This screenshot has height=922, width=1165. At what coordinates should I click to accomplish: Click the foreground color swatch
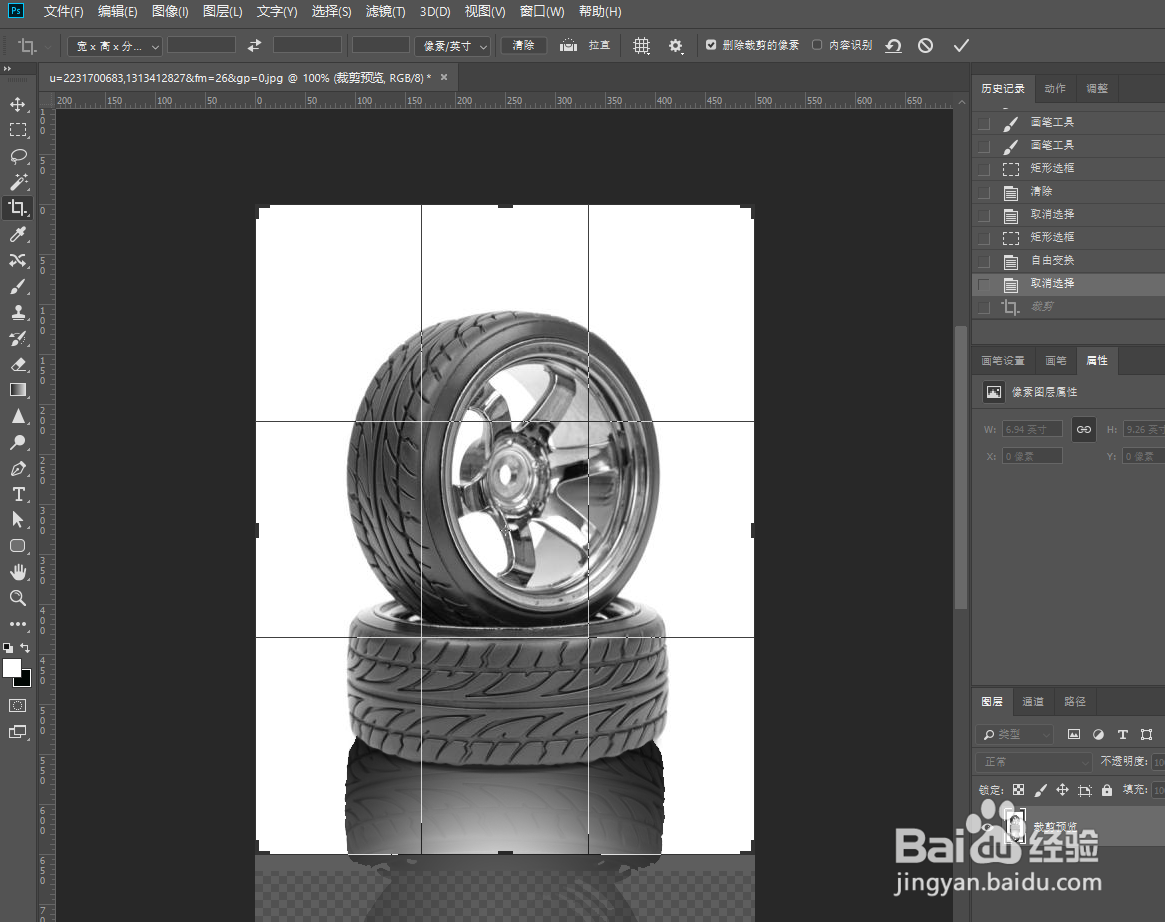coord(12,668)
